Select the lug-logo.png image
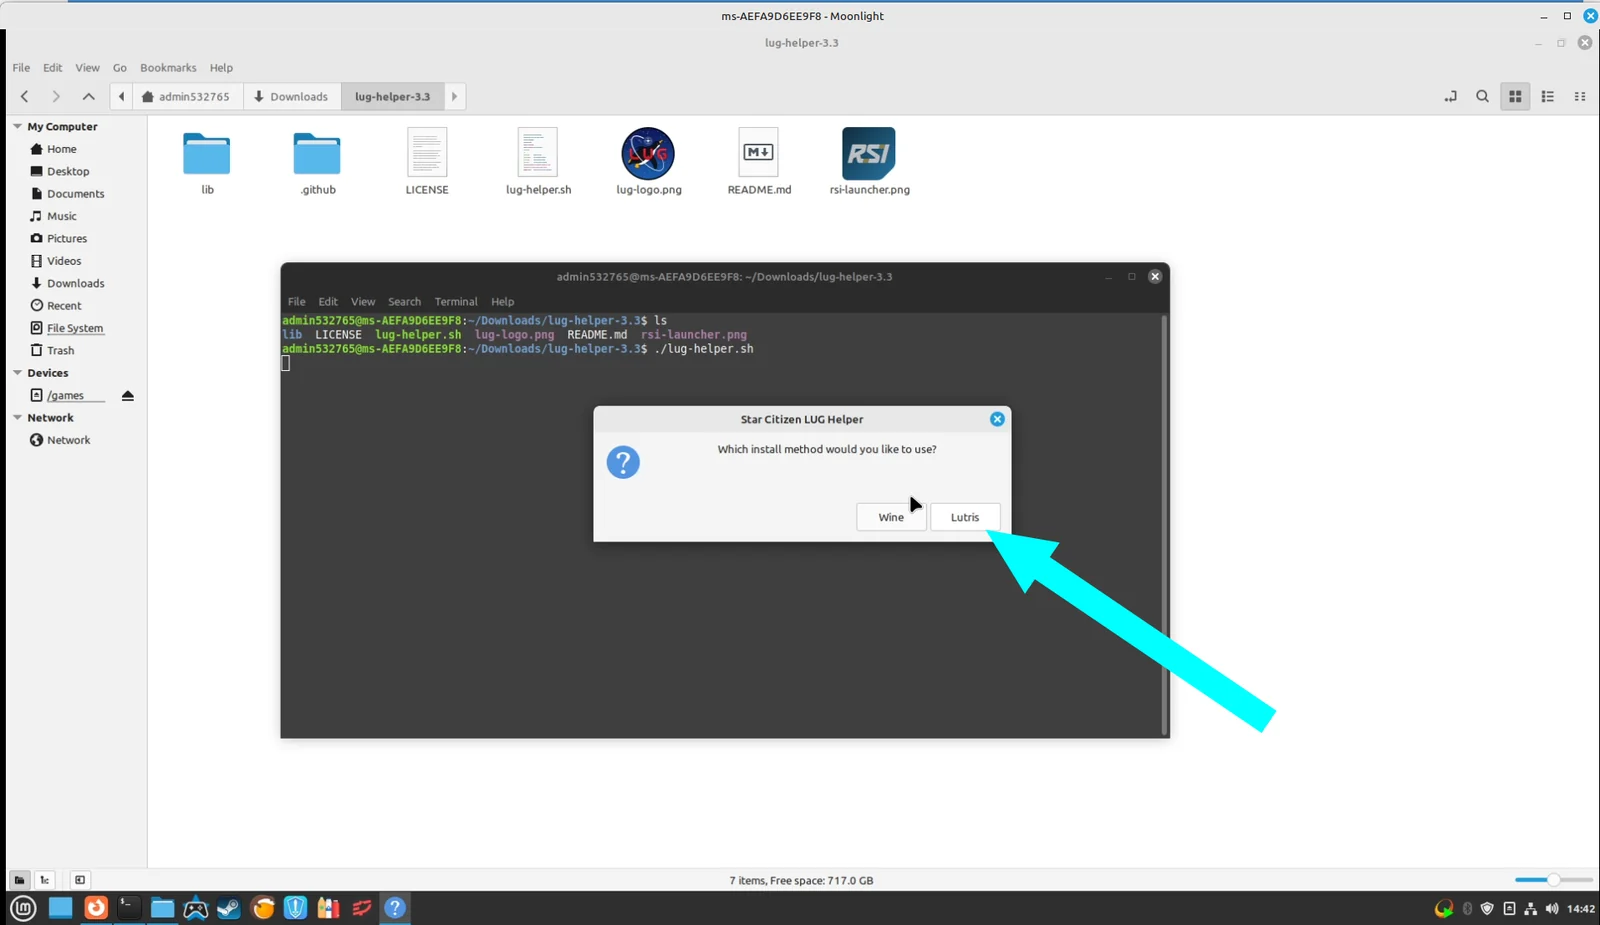This screenshot has width=1600, height=925. pos(648,163)
